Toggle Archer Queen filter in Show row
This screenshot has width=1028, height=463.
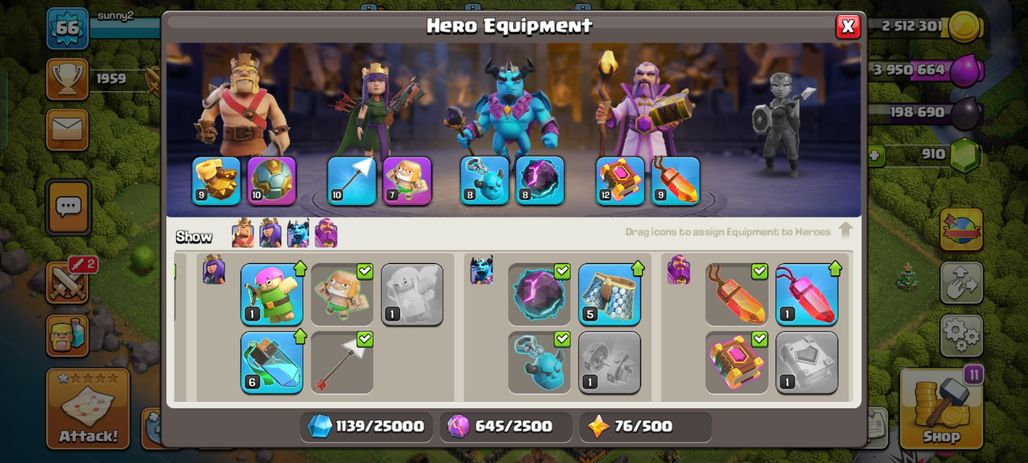270,234
